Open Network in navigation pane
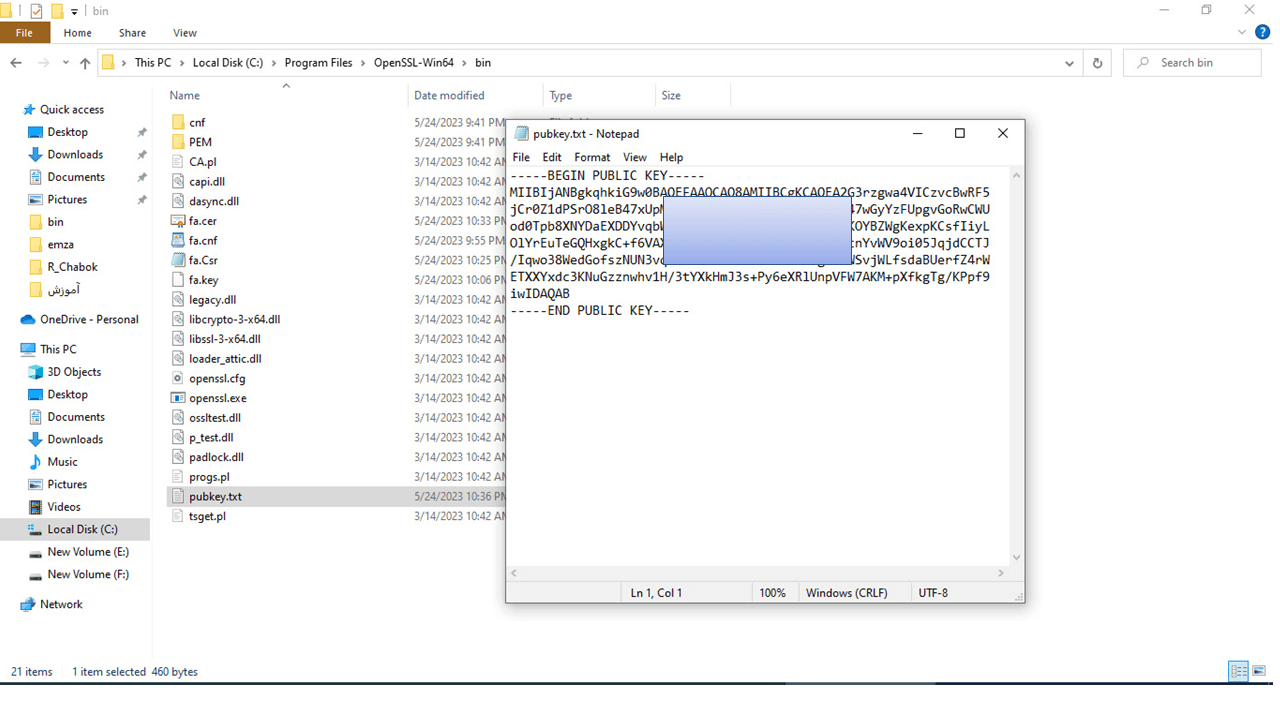 [x=61, y=604]
